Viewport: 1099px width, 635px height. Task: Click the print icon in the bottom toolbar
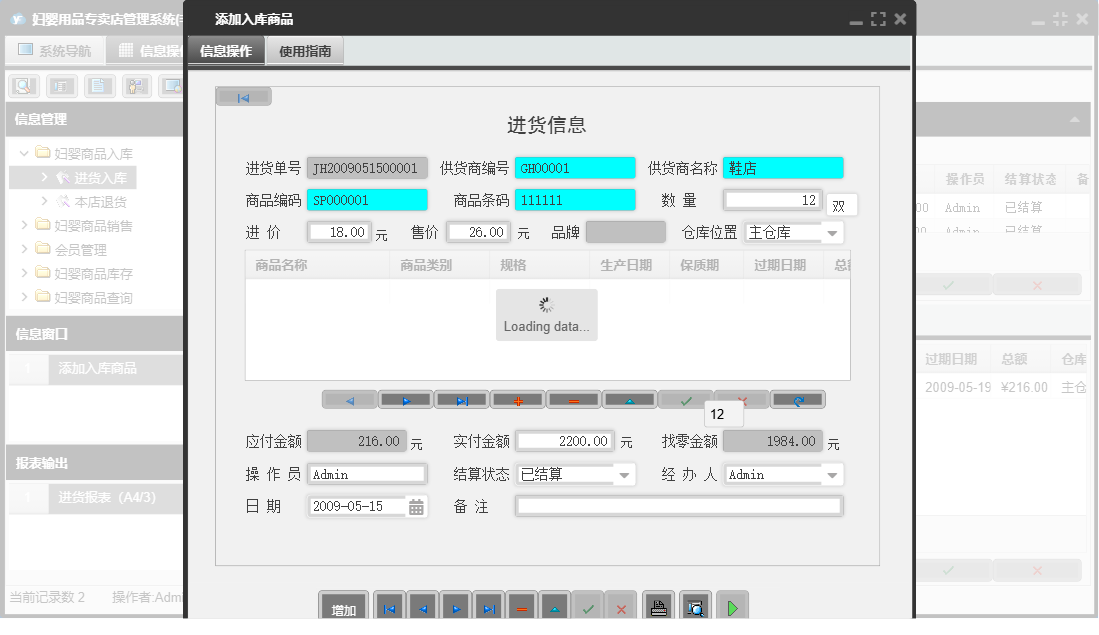[658, 605]
